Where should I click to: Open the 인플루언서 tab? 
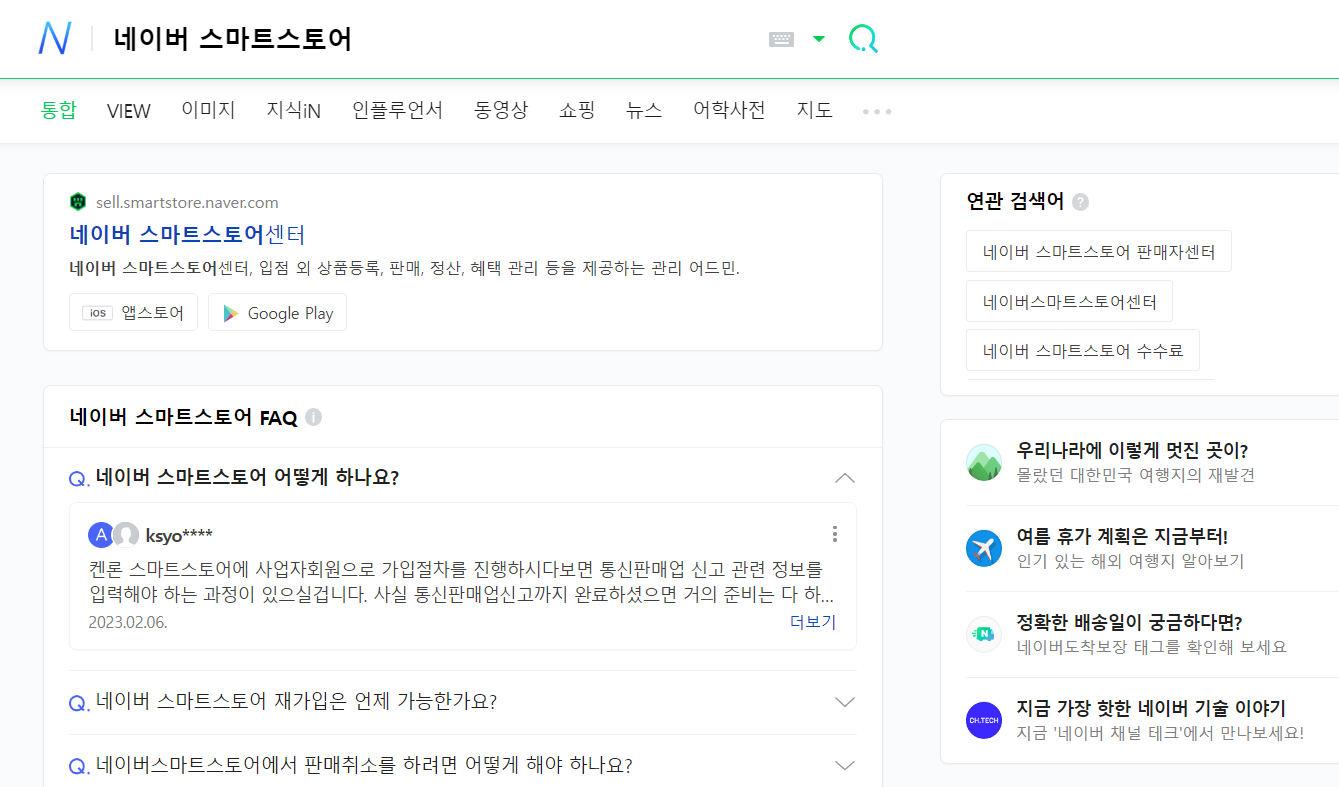(x=398, y=110)
